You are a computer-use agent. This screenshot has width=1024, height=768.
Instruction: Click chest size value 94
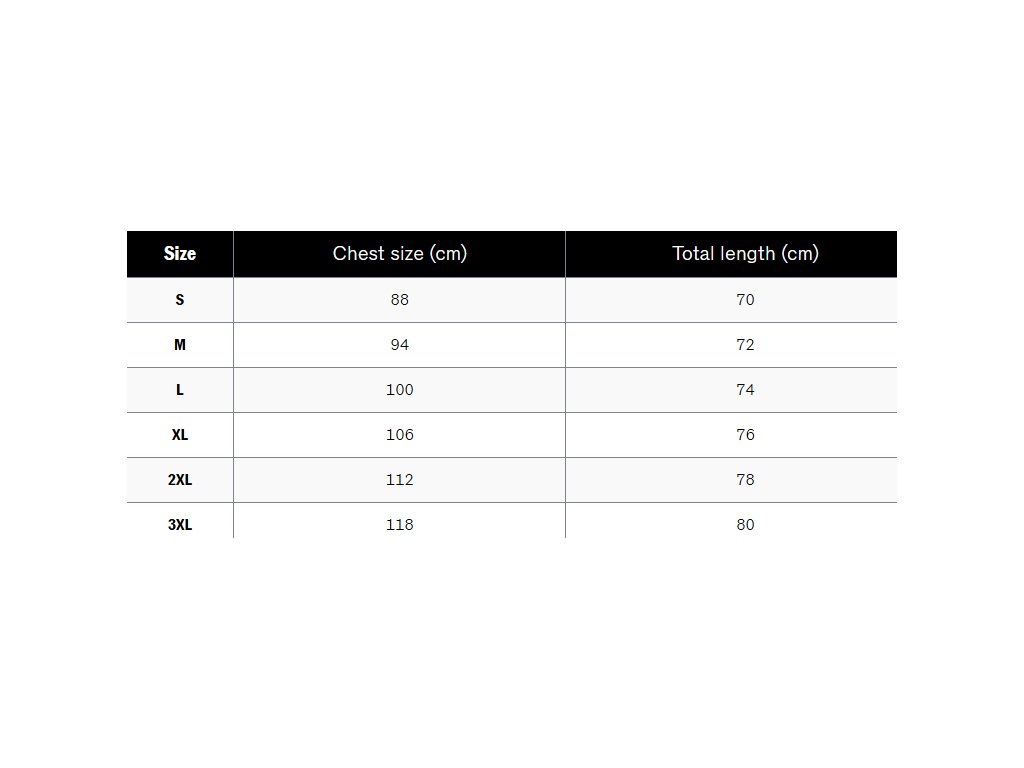400,345
